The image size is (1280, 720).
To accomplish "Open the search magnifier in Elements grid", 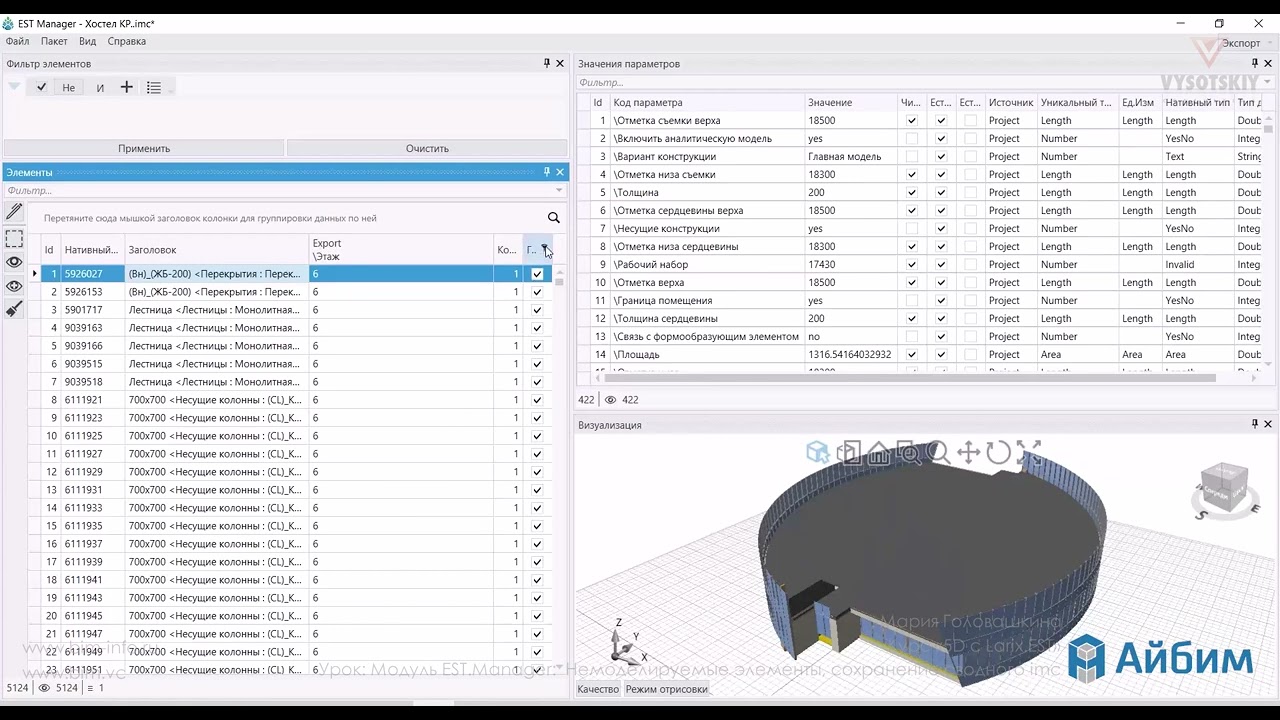I will [x=553, y=218].
